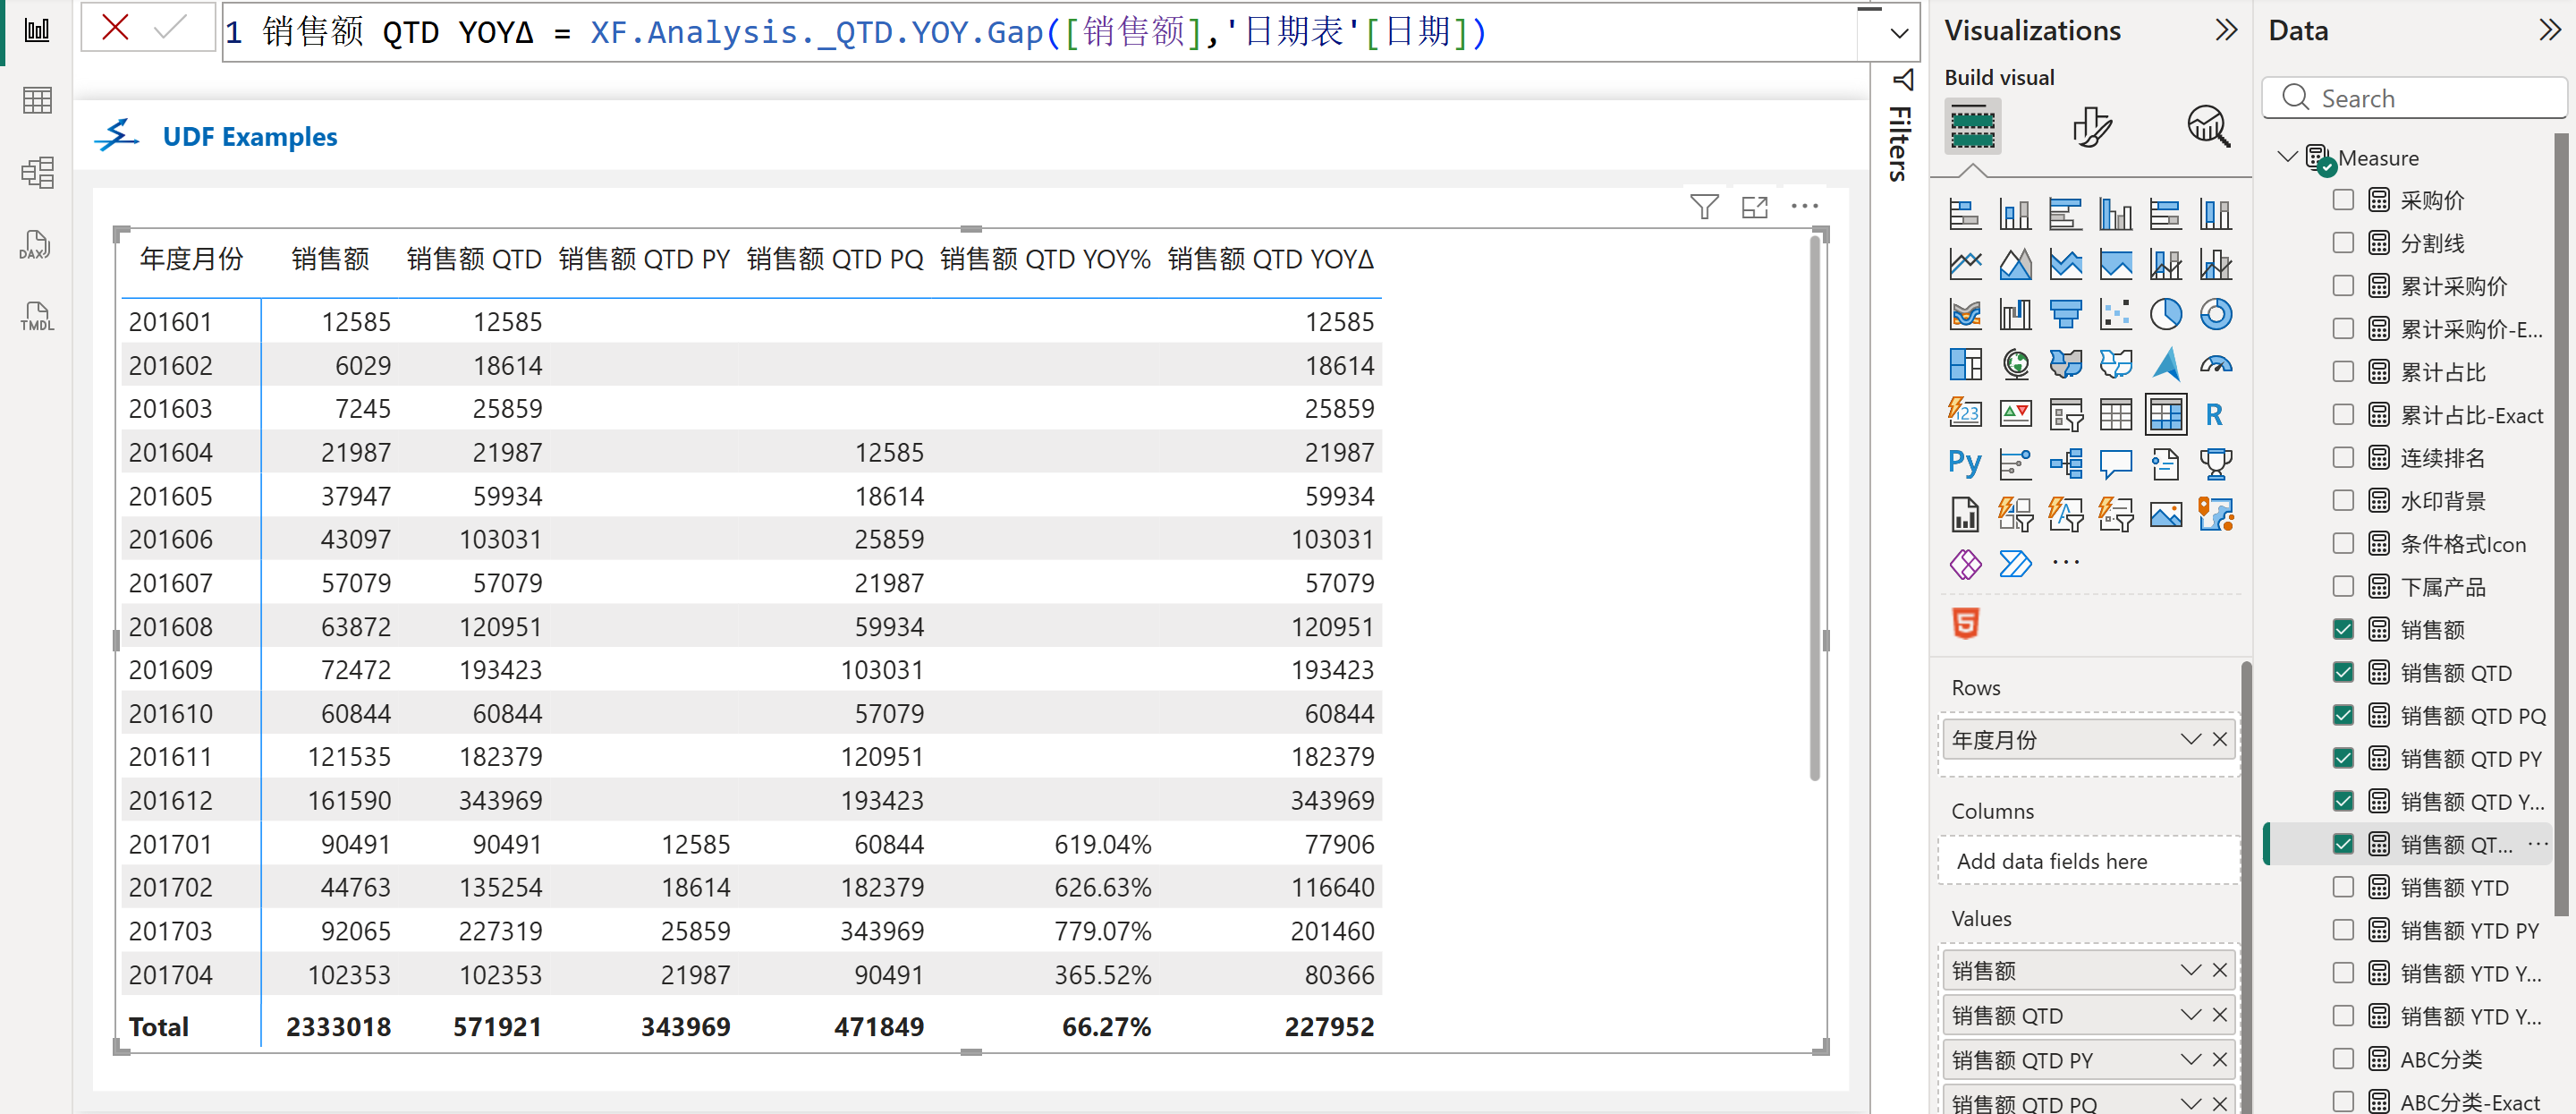The width and height of the screenshot is (2576, 1114).
Task: Cancel formula edit with red X
Action: point(116,28)
